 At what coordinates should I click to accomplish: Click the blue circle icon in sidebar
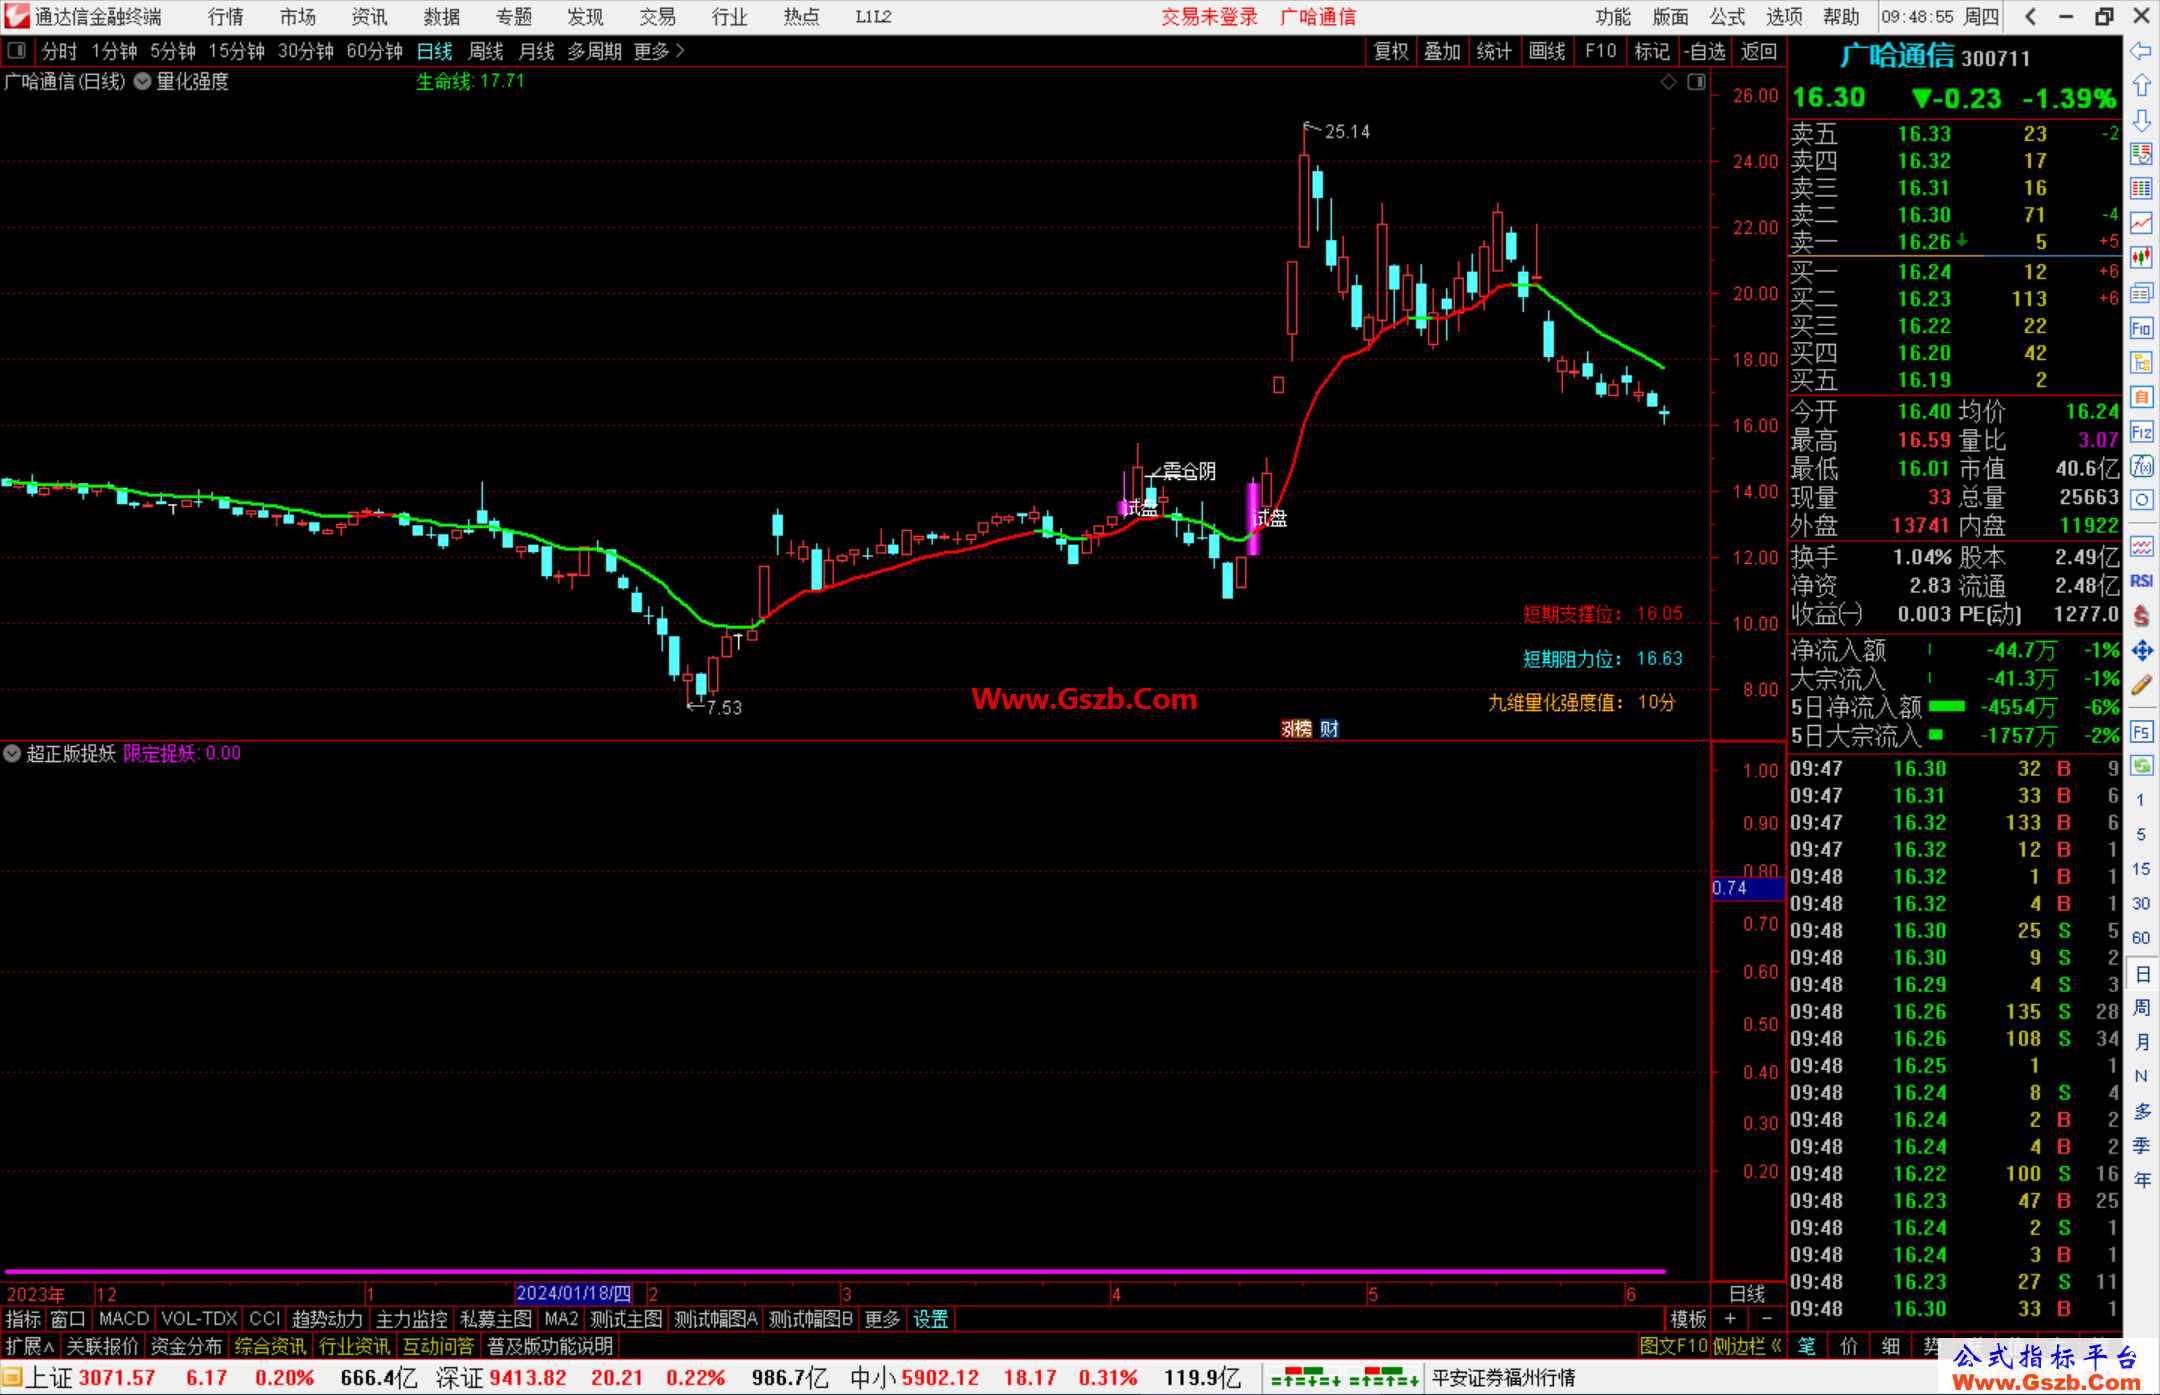click(x=2141, y=500)
